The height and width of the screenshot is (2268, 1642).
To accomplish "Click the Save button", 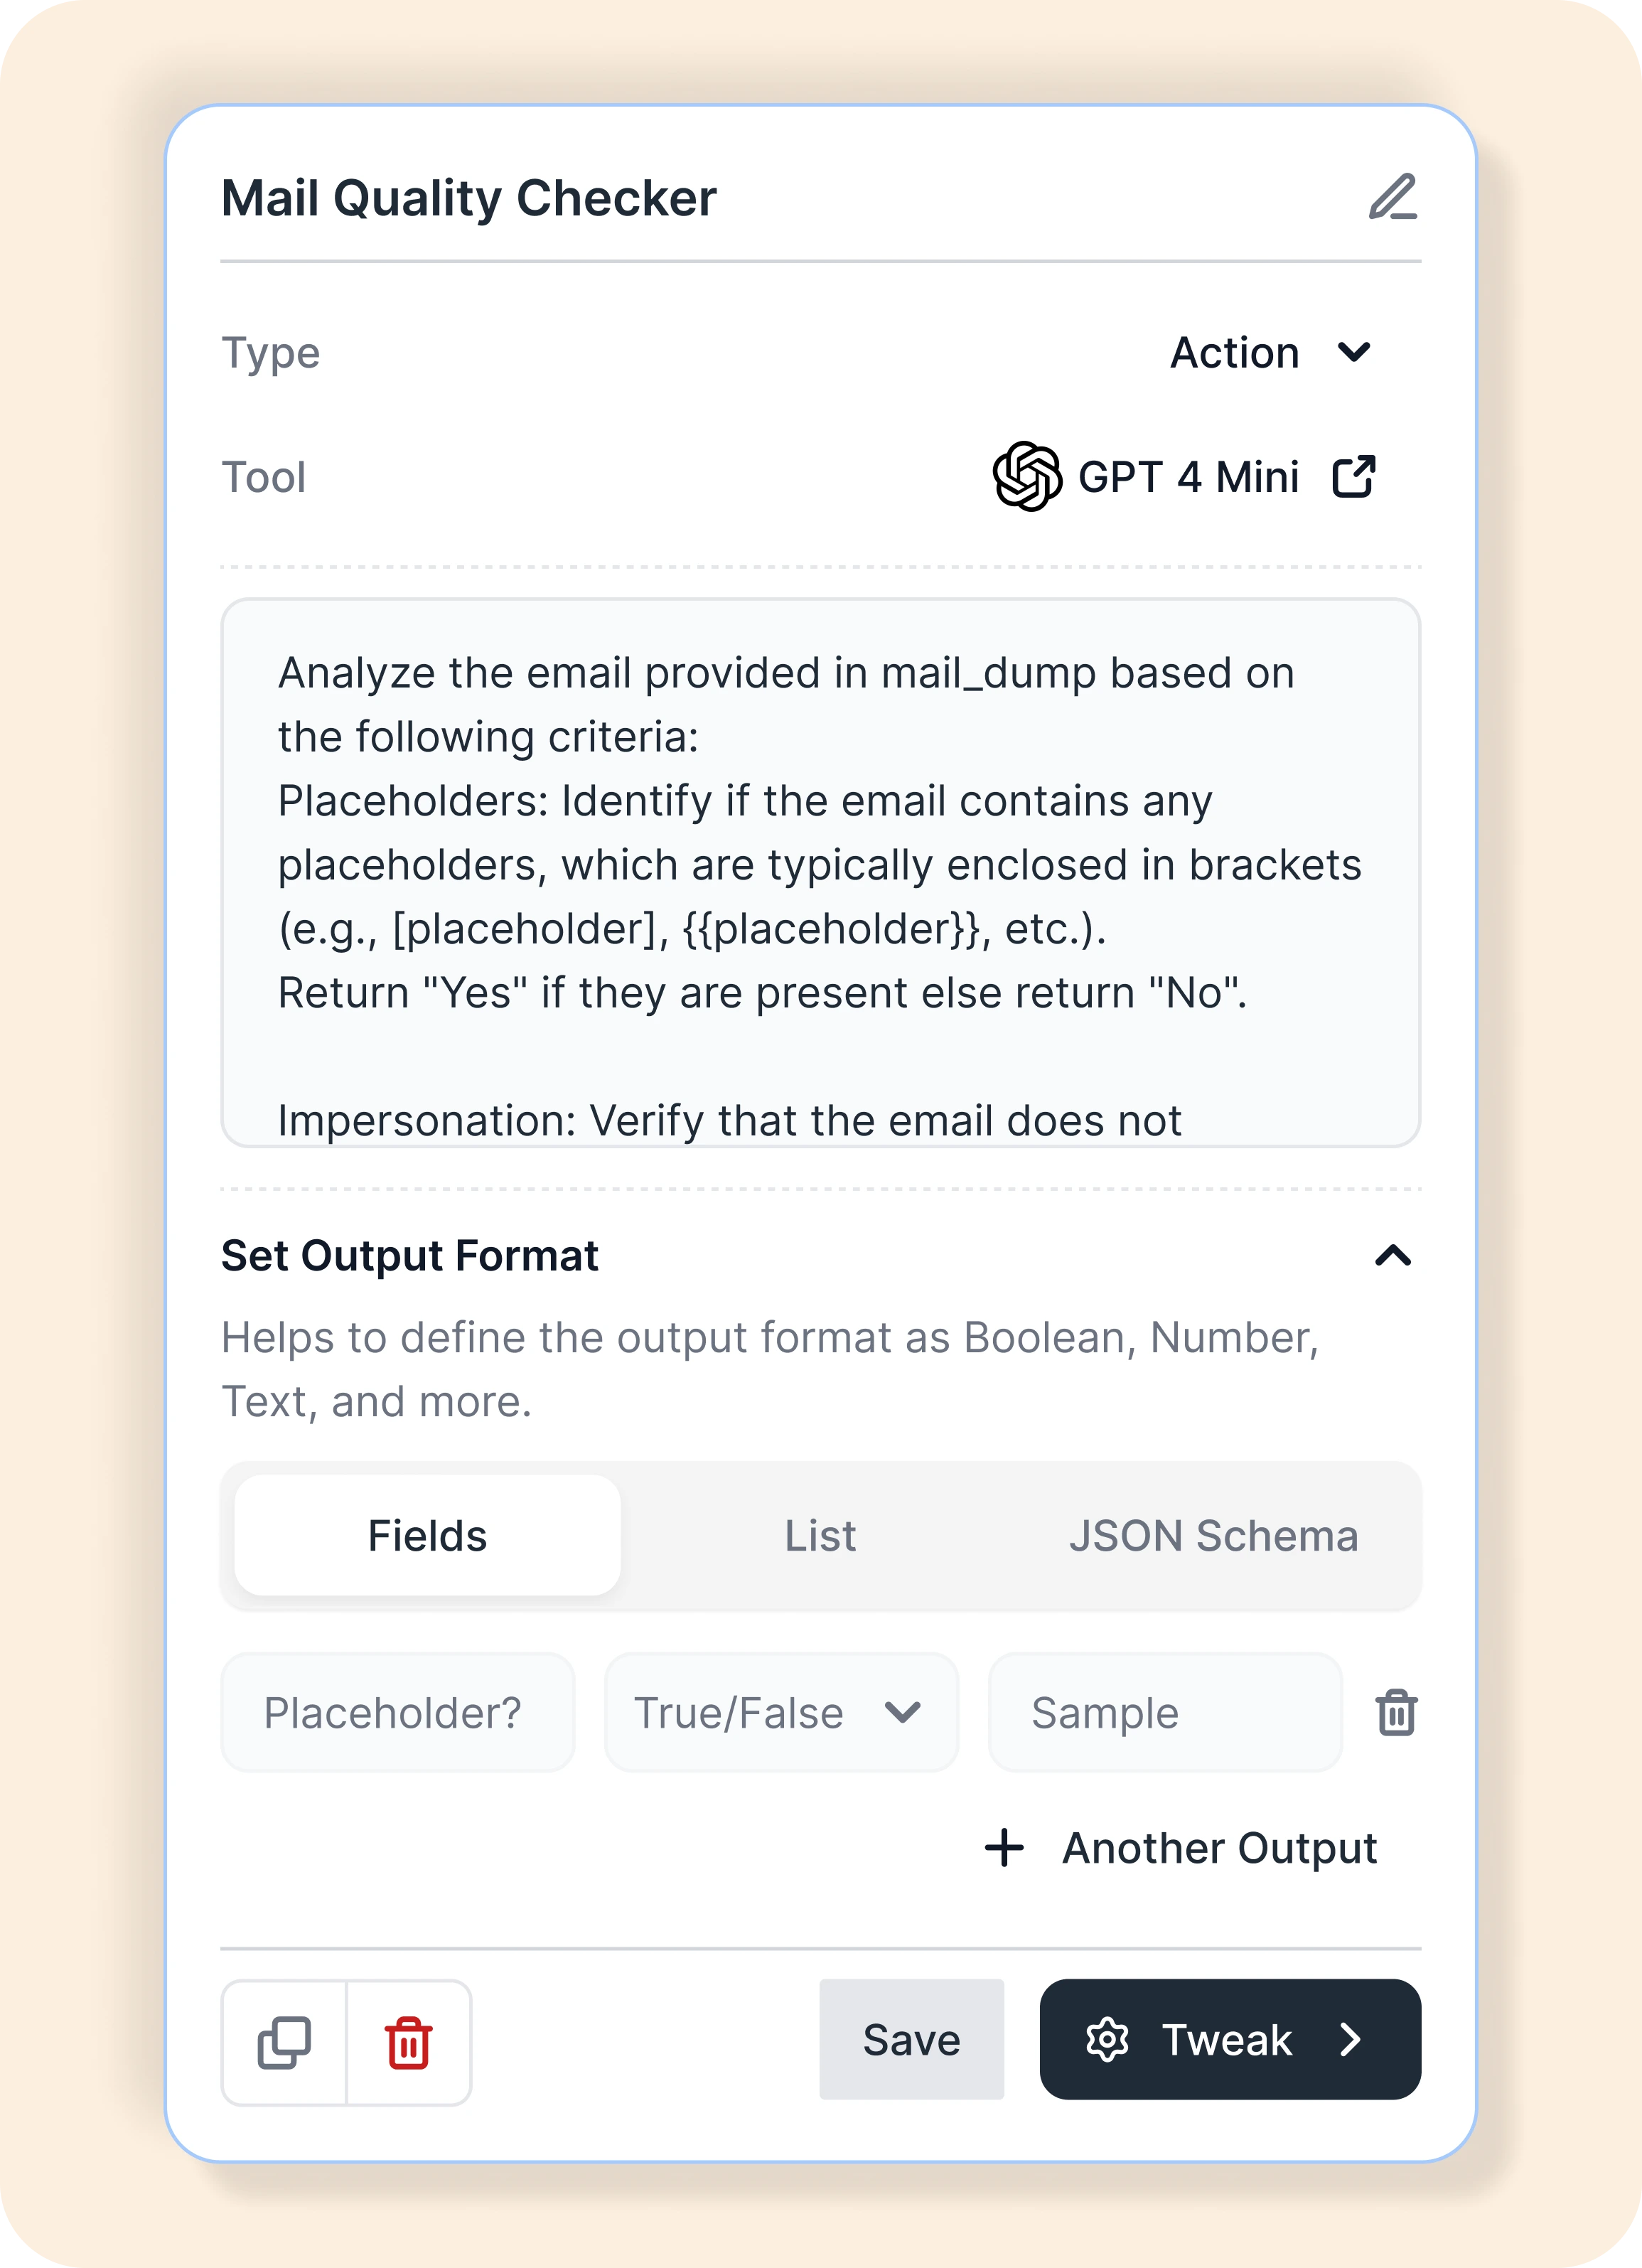I will tap(911, 2040).
